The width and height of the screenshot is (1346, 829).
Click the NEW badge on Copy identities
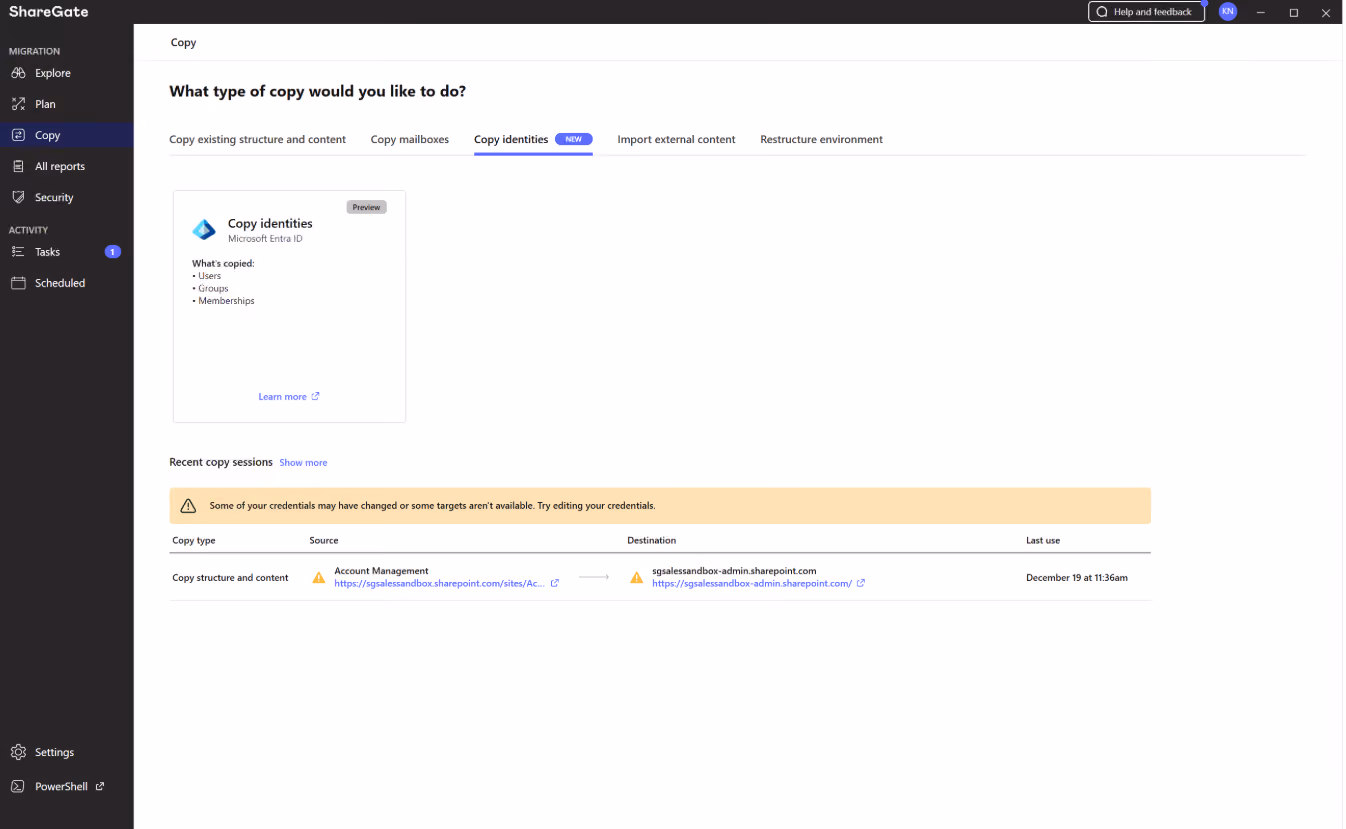(x=574, y=139)
